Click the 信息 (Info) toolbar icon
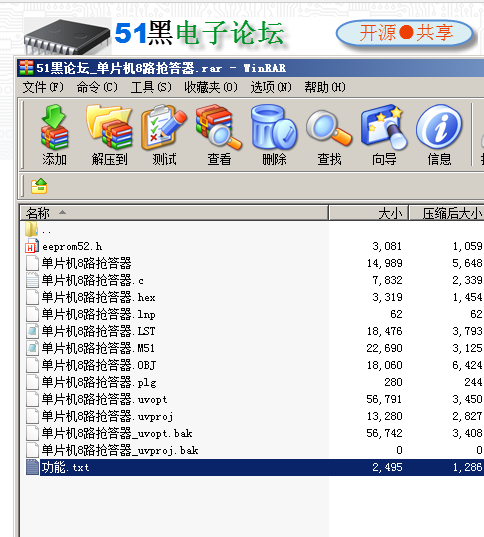The width and height of the screenshot is (484, 537). tap(439, 128)
